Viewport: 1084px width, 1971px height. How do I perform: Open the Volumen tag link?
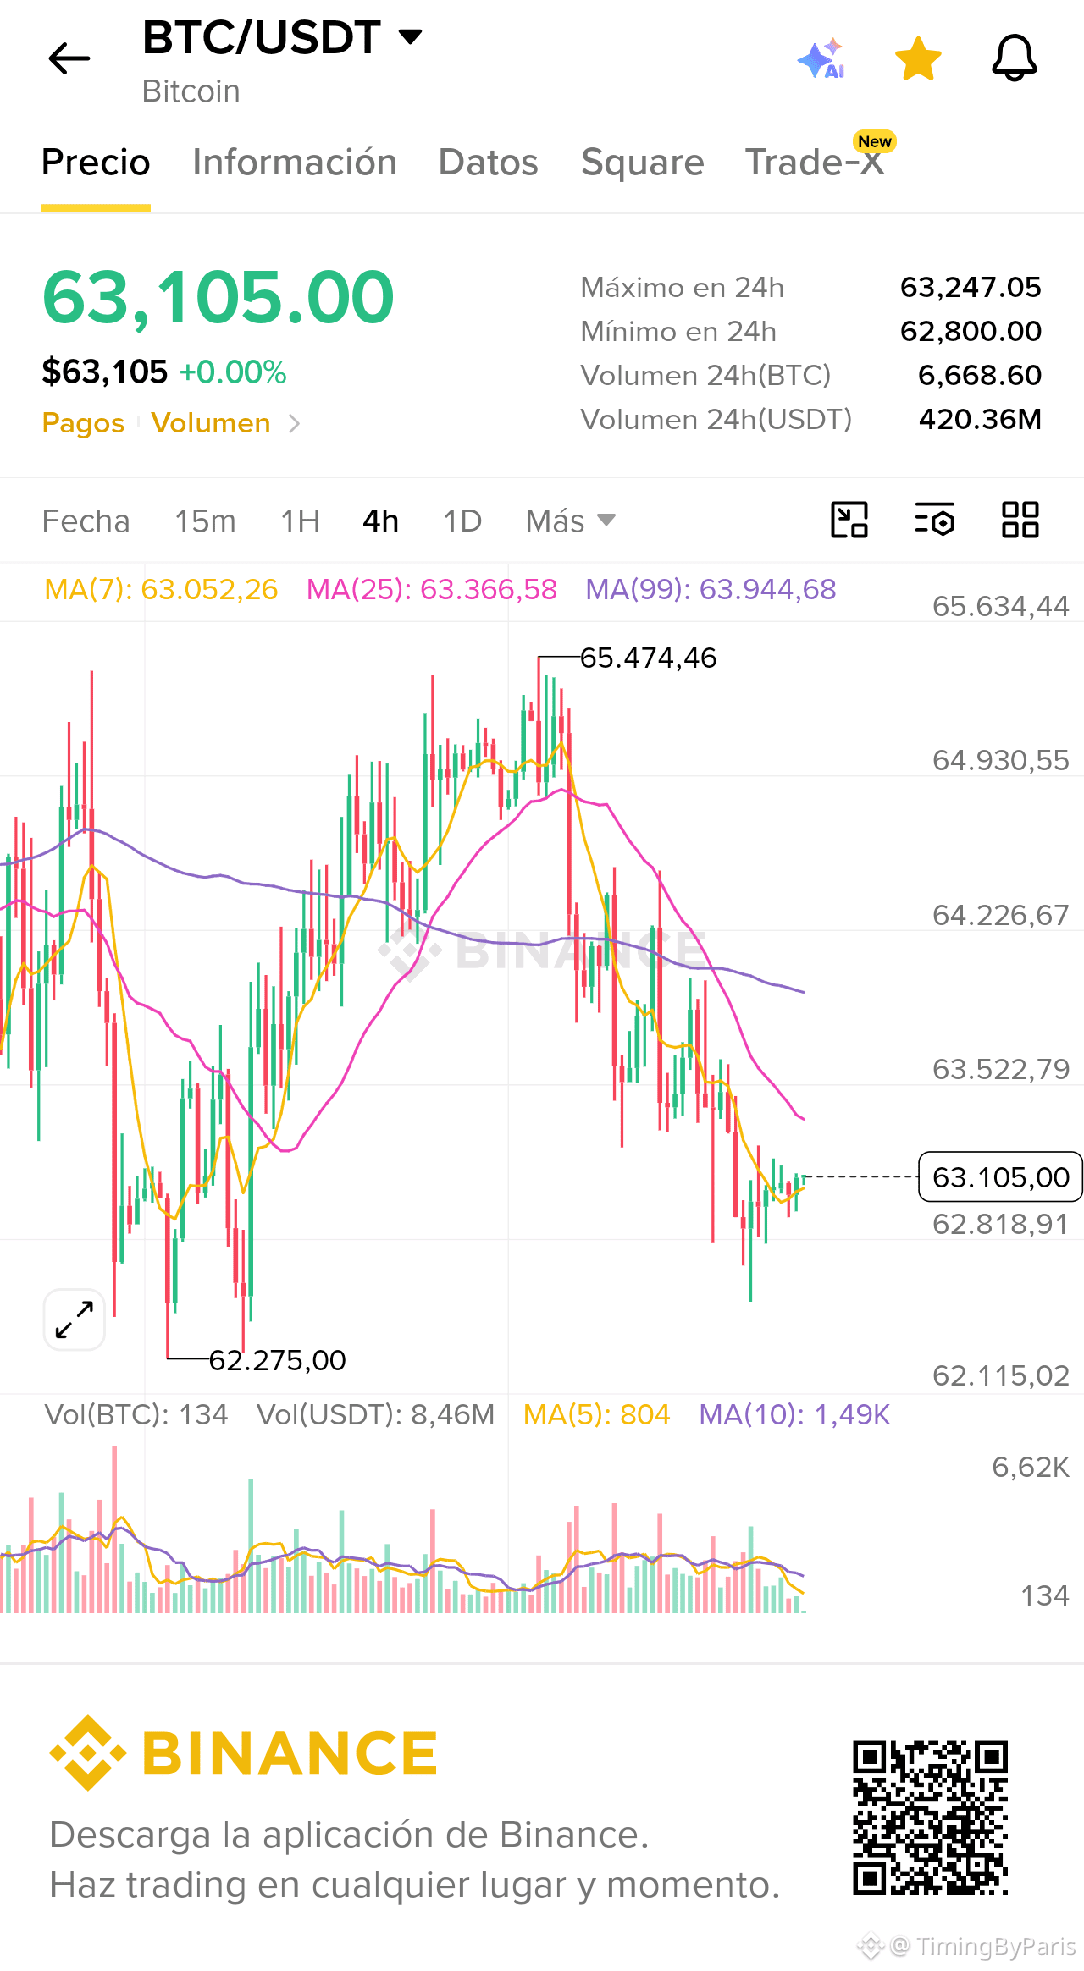click(211, 423)
